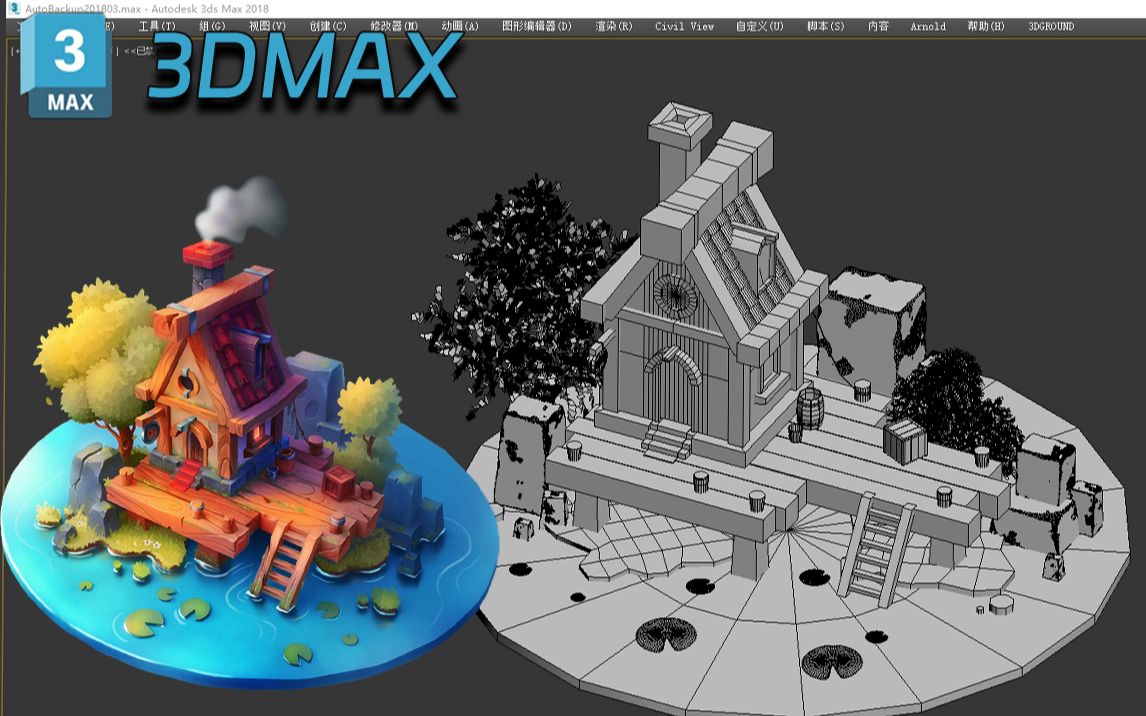This screenshot has height=716, width=1146.
Task: Open the 3DGROUND menu
Action: click(x=1051, y=26)
